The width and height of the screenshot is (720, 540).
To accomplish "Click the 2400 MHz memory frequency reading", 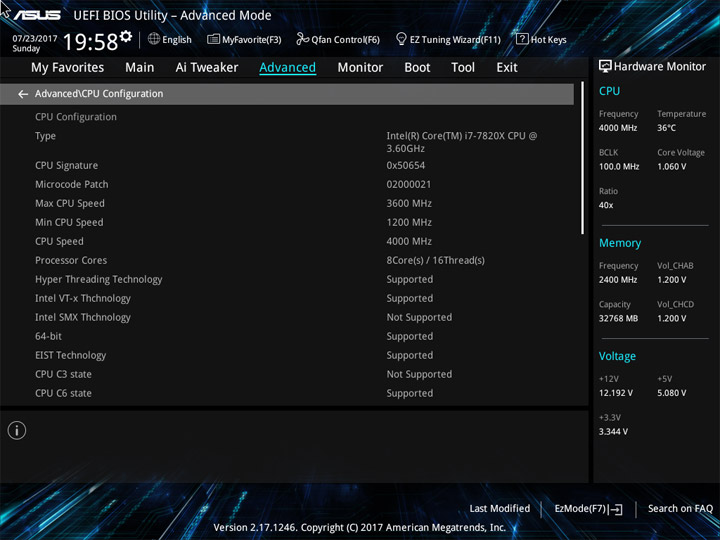I will tap(618, 280).
